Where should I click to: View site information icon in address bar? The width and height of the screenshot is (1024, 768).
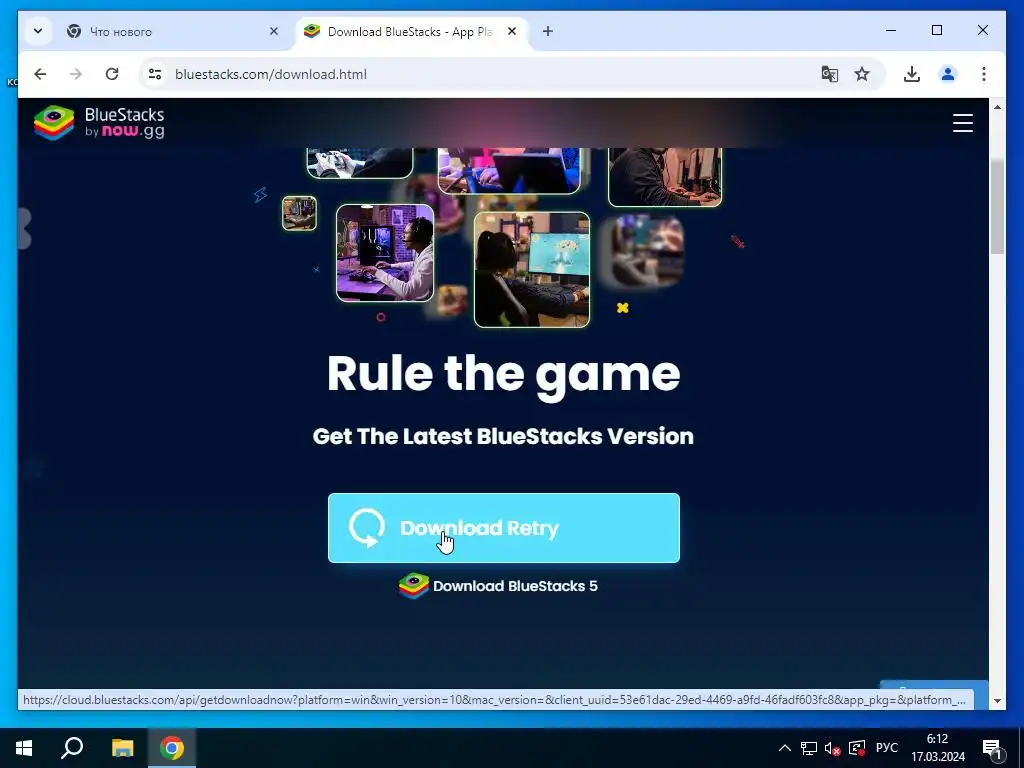[x=155, y=74]
